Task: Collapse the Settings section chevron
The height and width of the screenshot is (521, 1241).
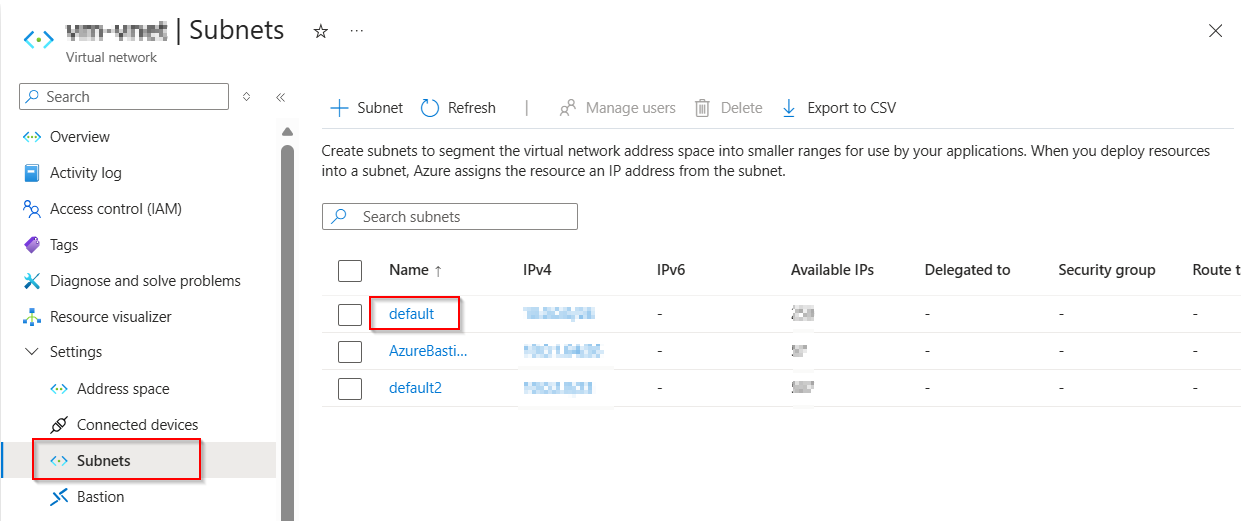Action: point(32,352)
